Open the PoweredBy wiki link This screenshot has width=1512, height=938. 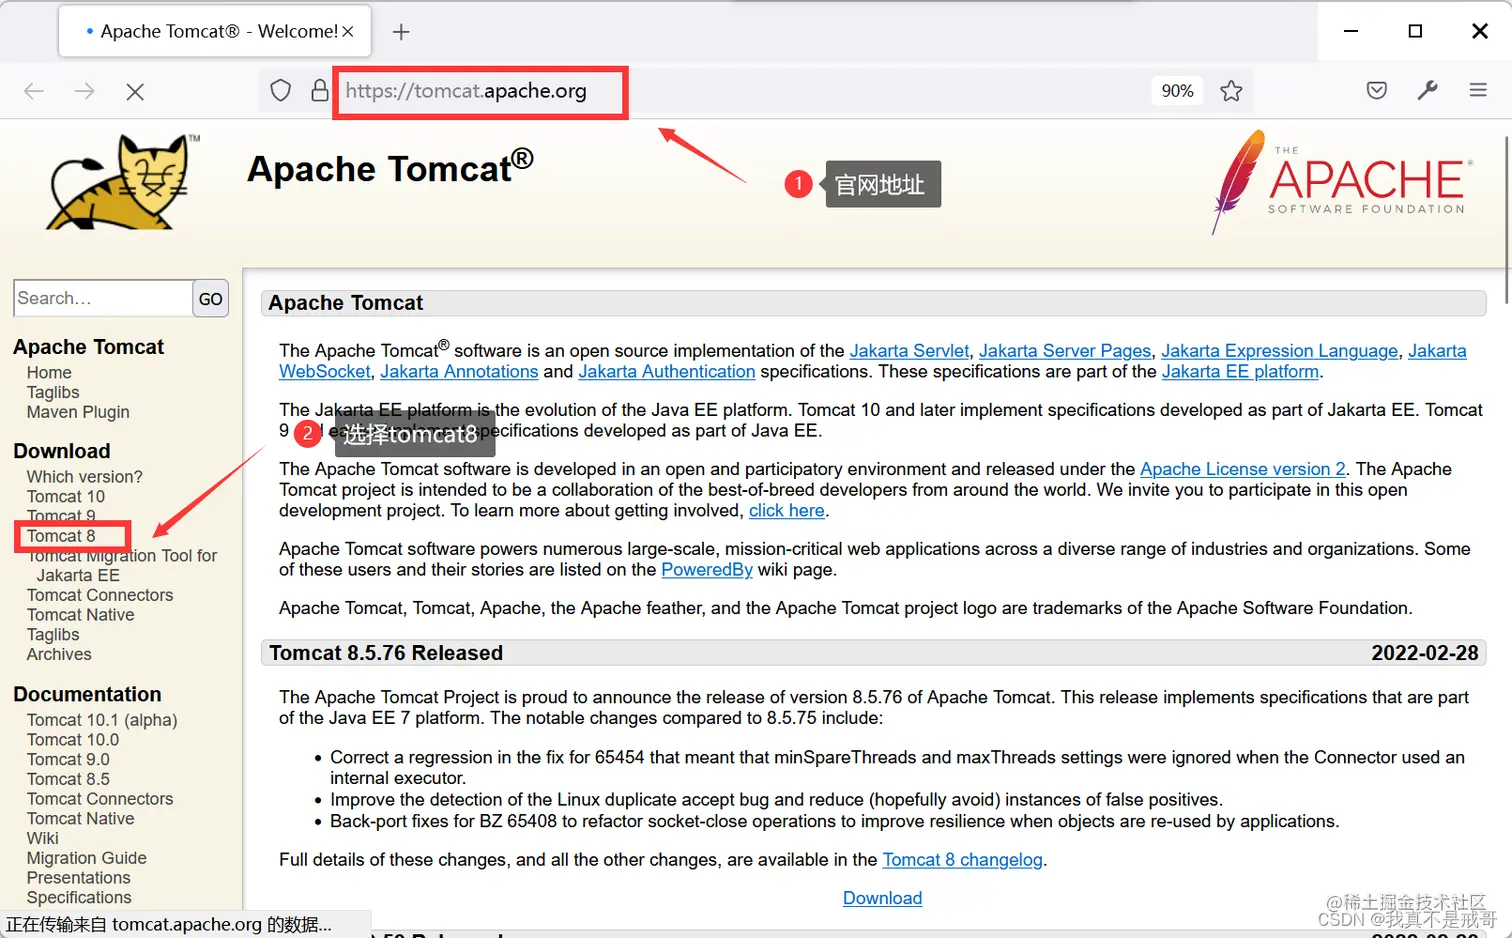[x=707, y=570]
